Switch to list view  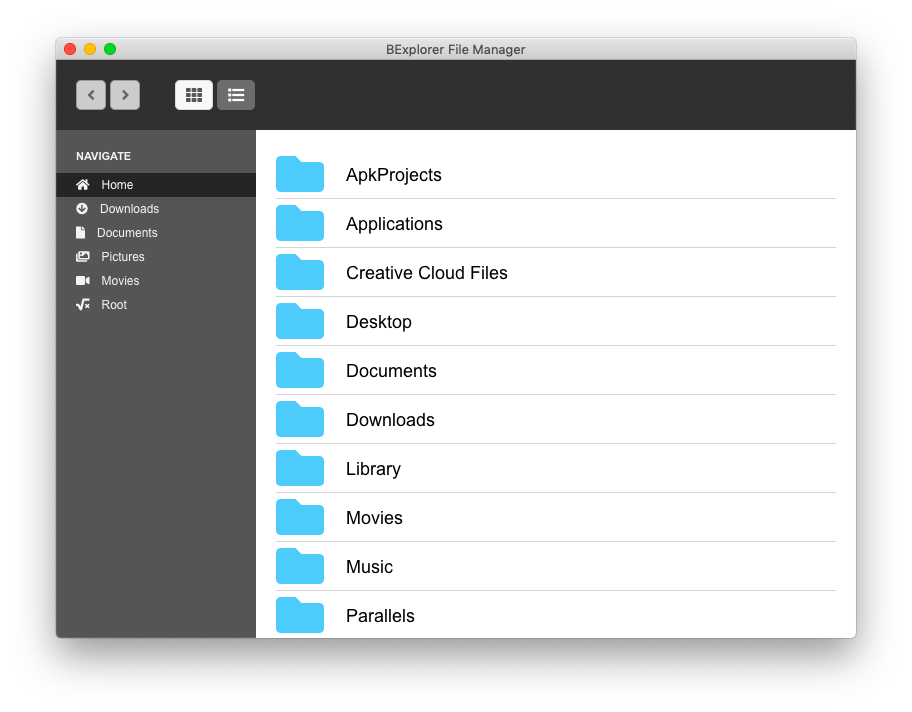point(236,95)
